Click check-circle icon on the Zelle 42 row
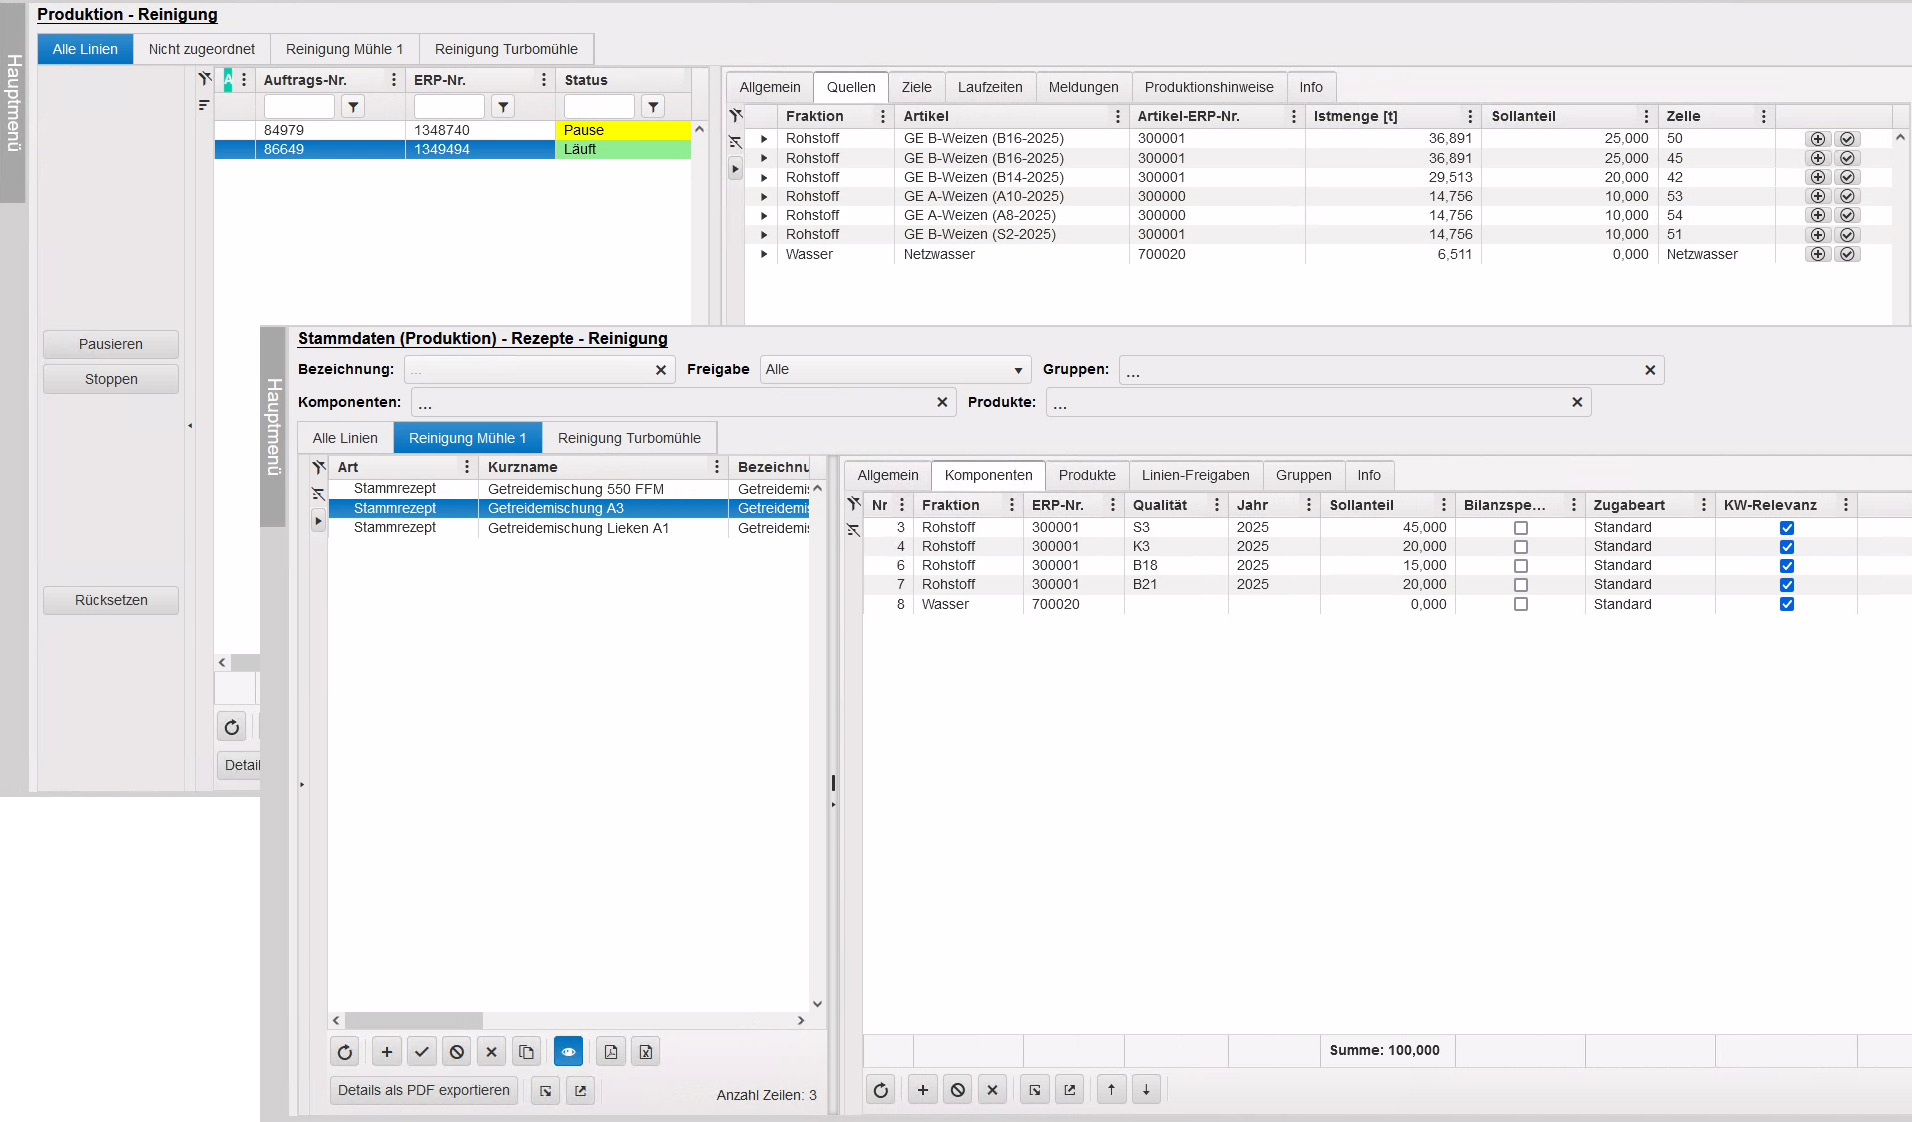Image resolution: width=1912 pixels, height=1122 pixels. coord(1847,177)
